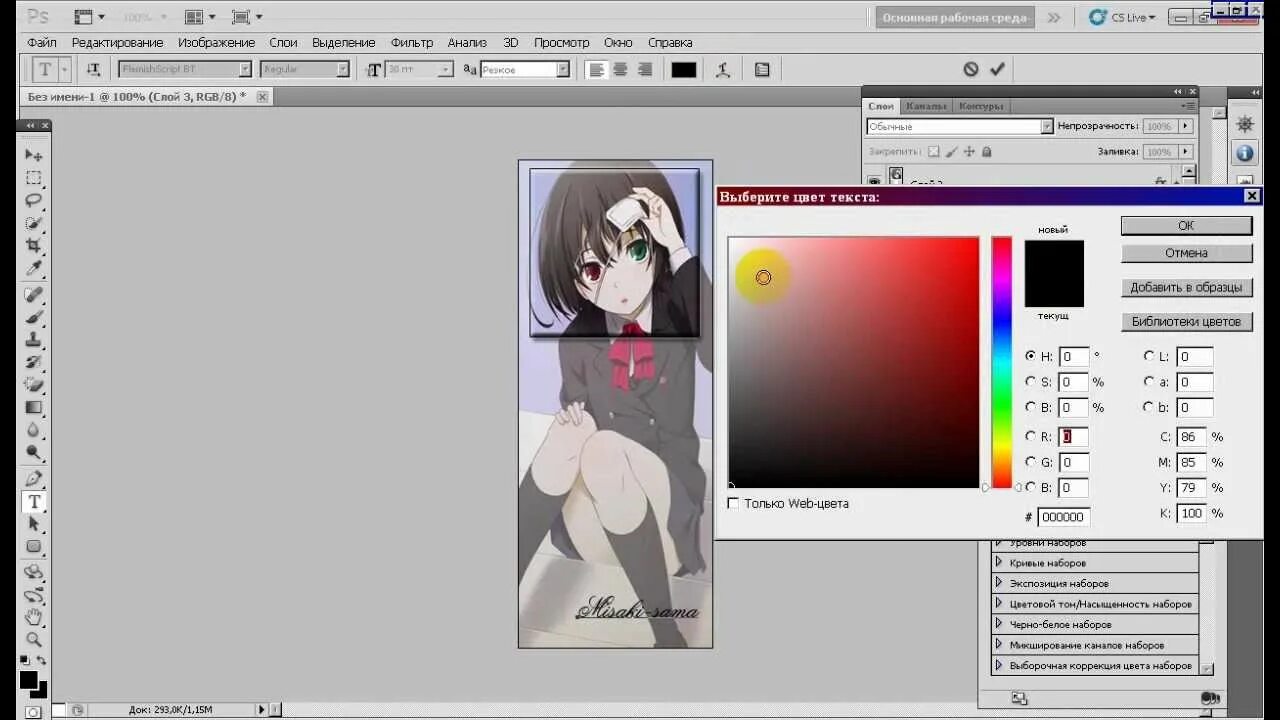Screen dimensions: 1280x720
Task: Click the left align text icon
Action: click(x=596, y=69)
